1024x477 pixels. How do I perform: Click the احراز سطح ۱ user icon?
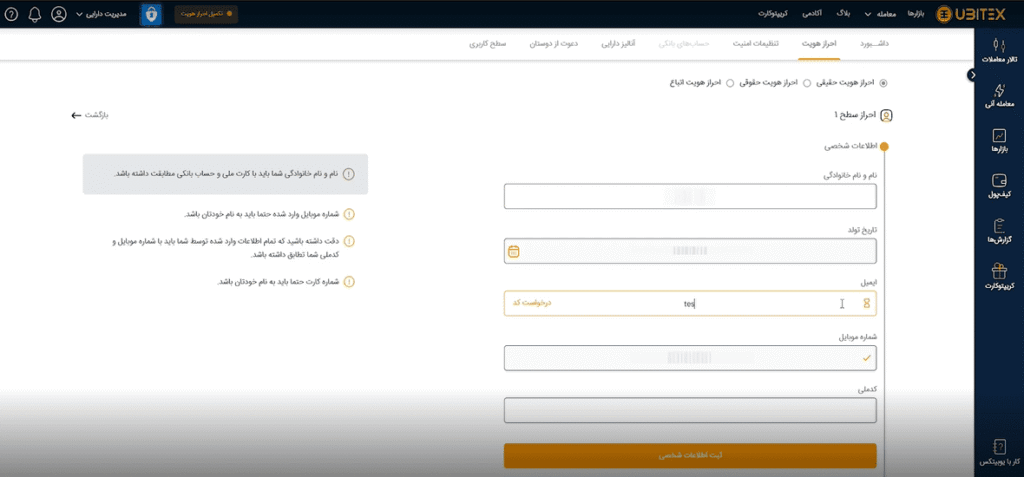[x=886, y=115]
